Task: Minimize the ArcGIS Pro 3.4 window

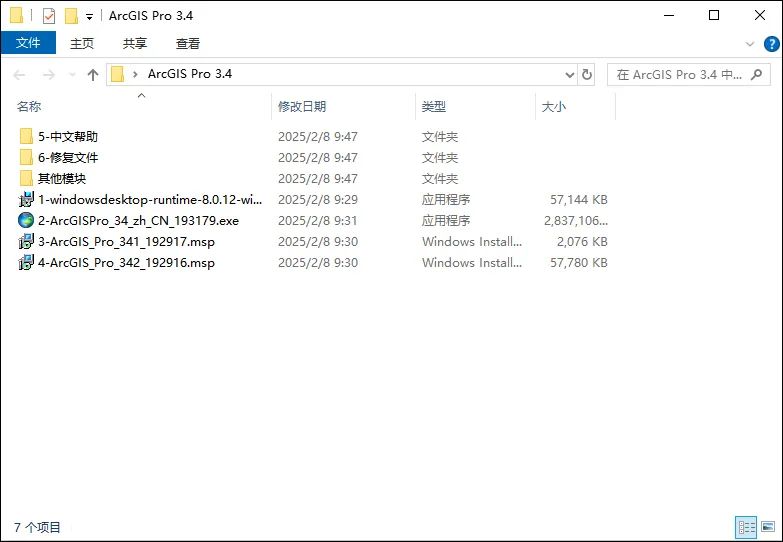Action: pos(669,15)
